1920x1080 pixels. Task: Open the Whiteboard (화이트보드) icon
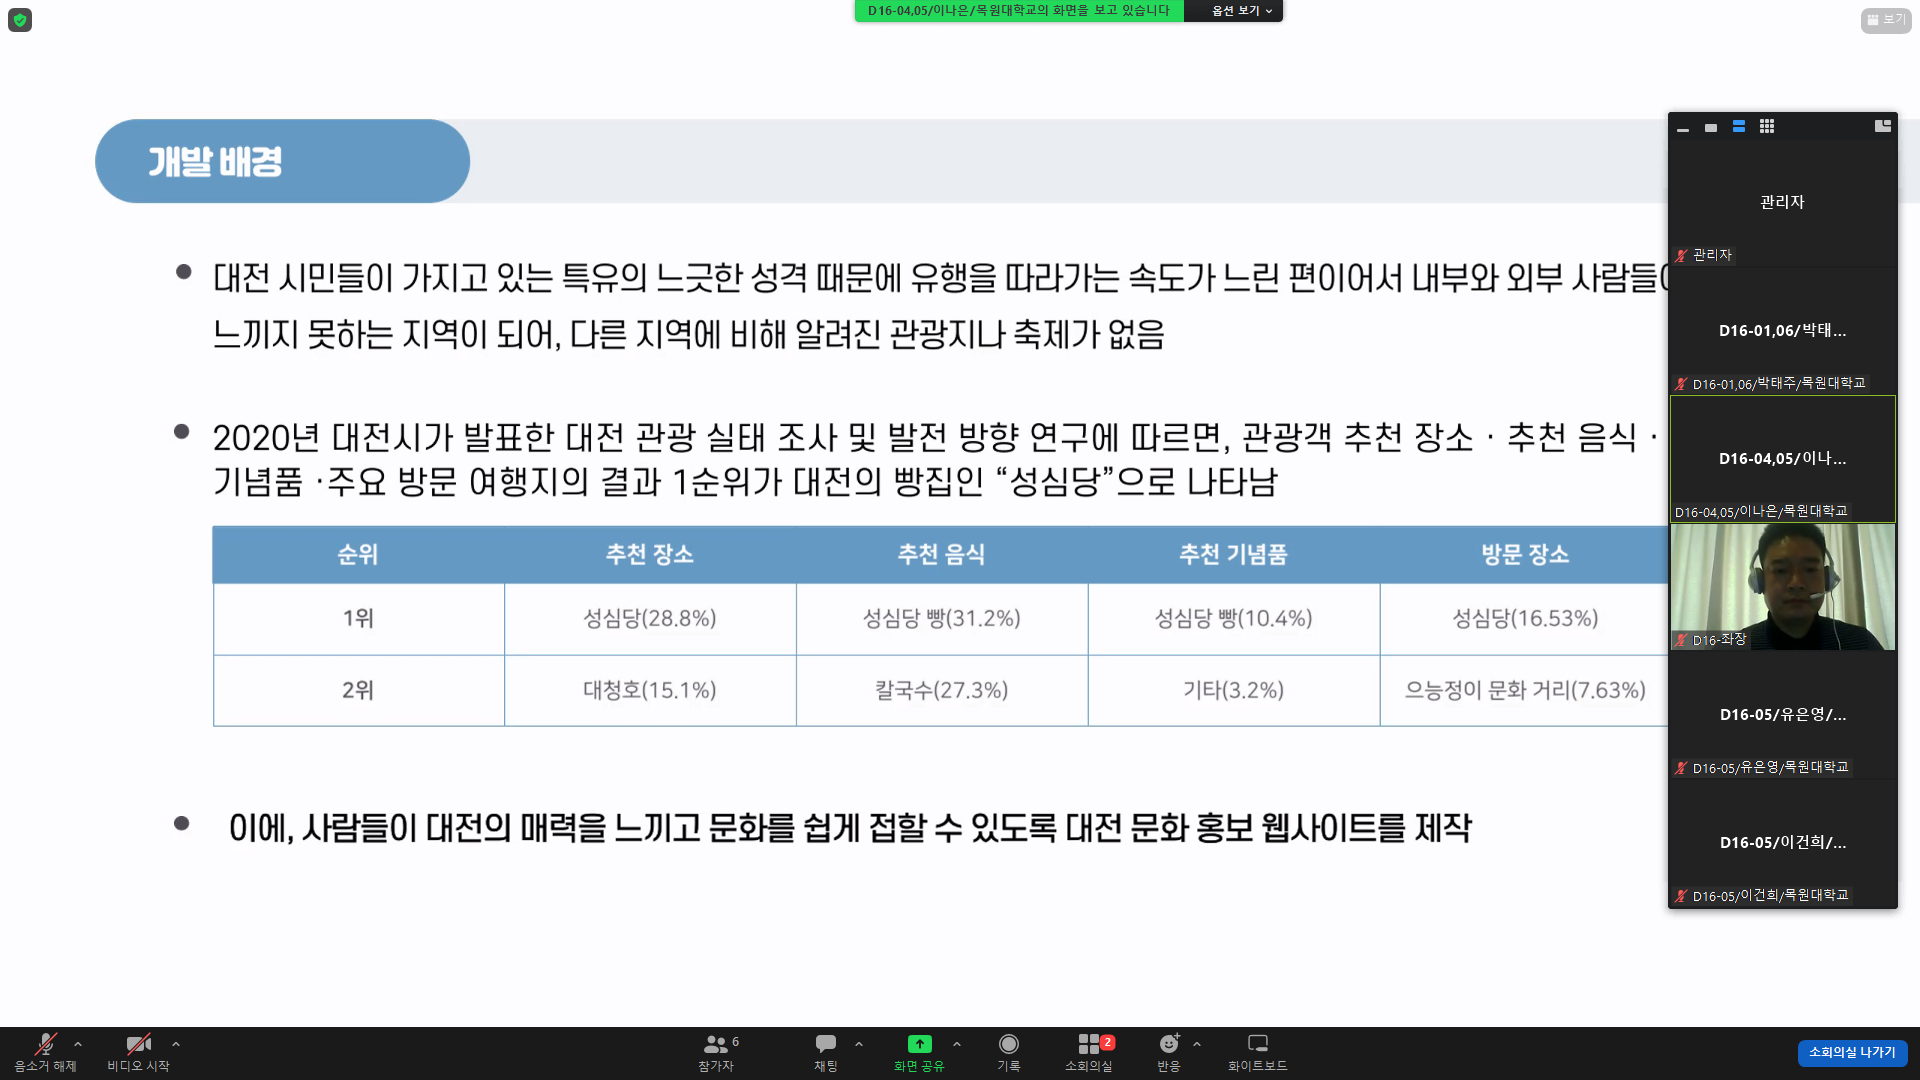click(x=1257, y=1045)
